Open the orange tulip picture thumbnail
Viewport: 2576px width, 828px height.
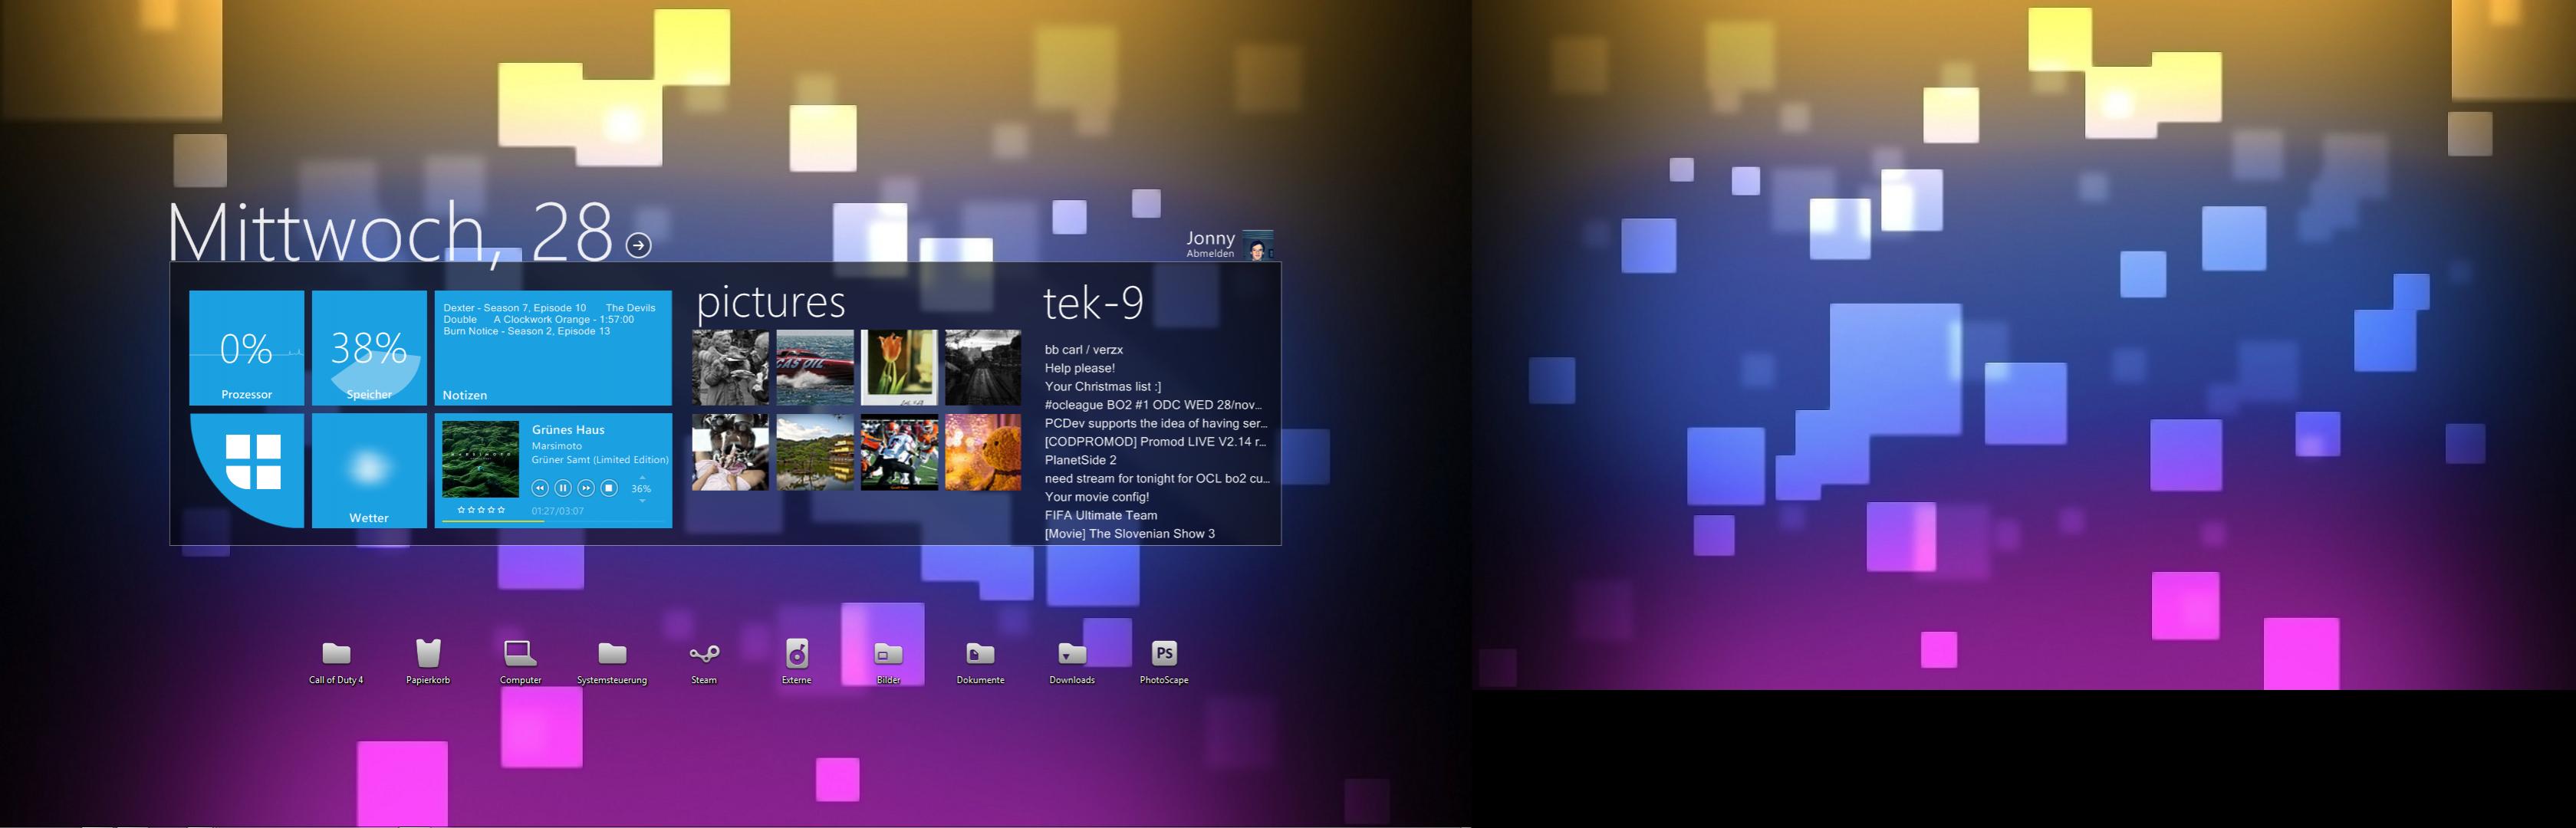pyautogui.click(x=899, y=367)
